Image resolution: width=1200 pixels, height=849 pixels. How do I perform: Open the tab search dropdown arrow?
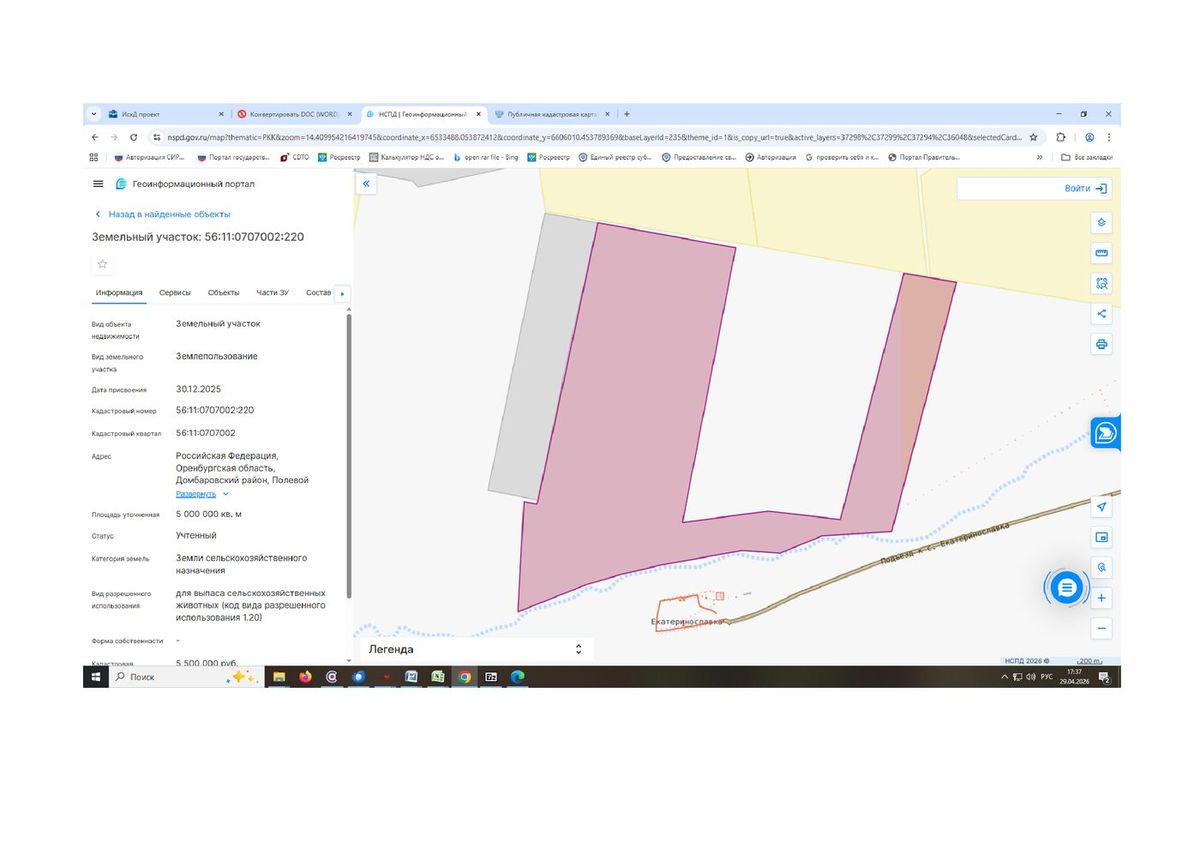94,114
